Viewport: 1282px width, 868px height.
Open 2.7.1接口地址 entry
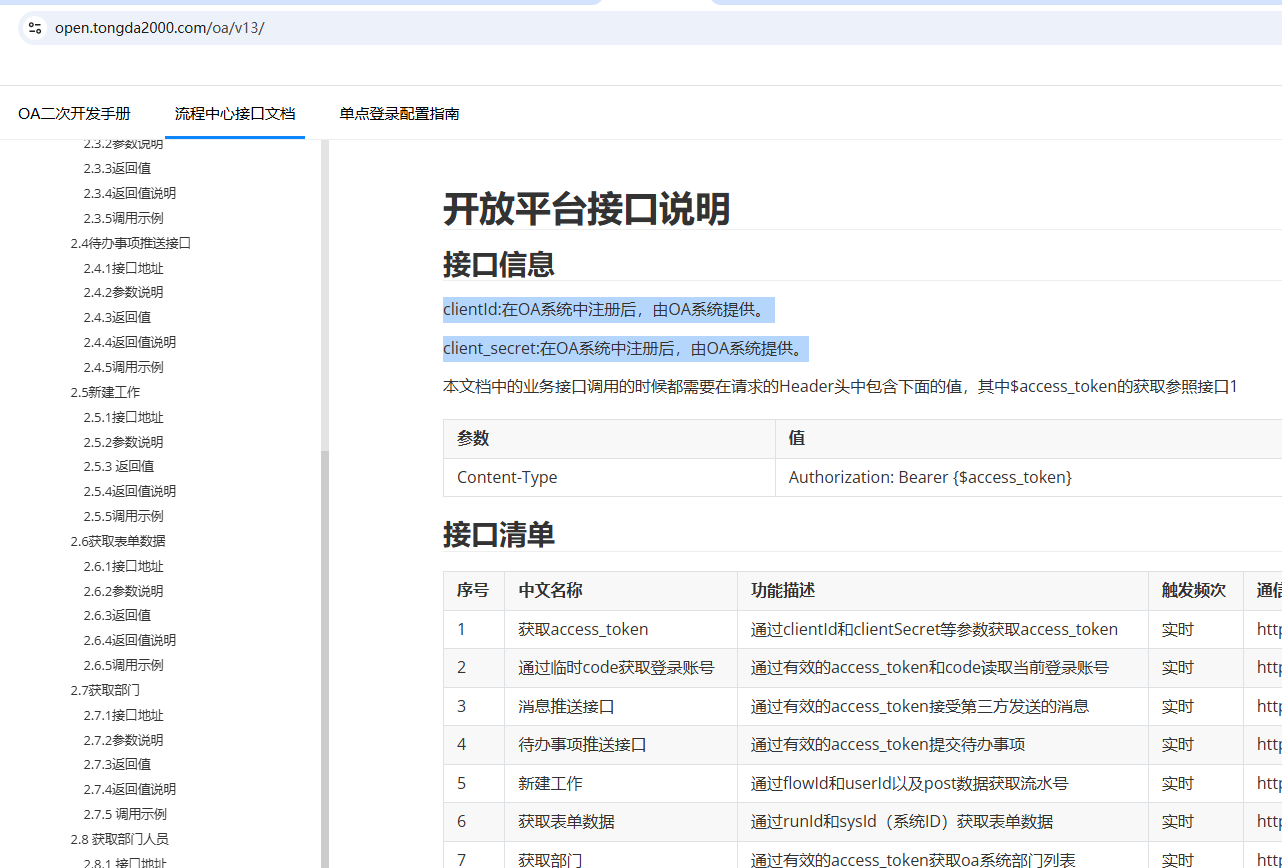point(123,715)
